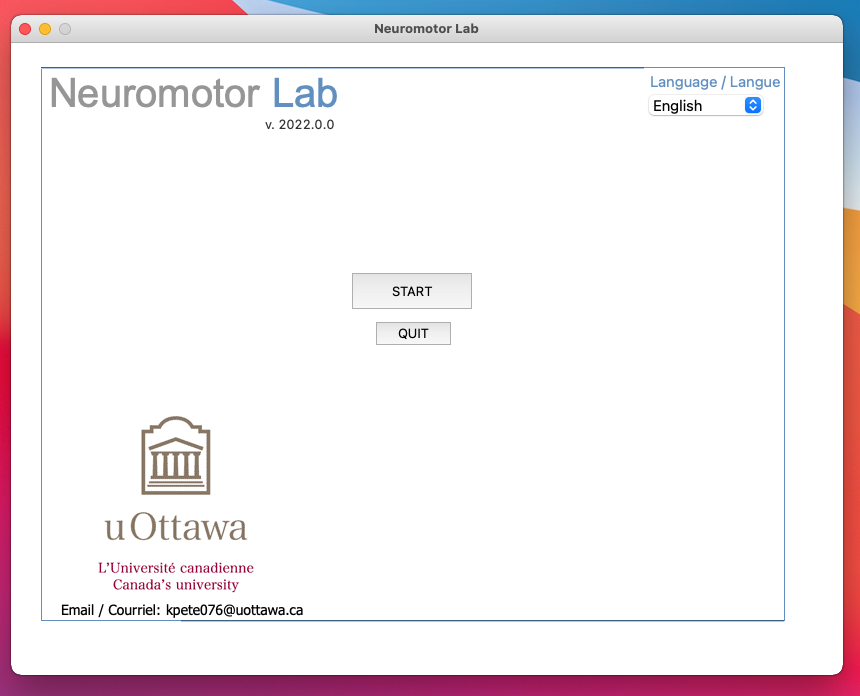Click the version text v. 2022.0.0
The height and width of the screenshot is (696, 860).
299,125
